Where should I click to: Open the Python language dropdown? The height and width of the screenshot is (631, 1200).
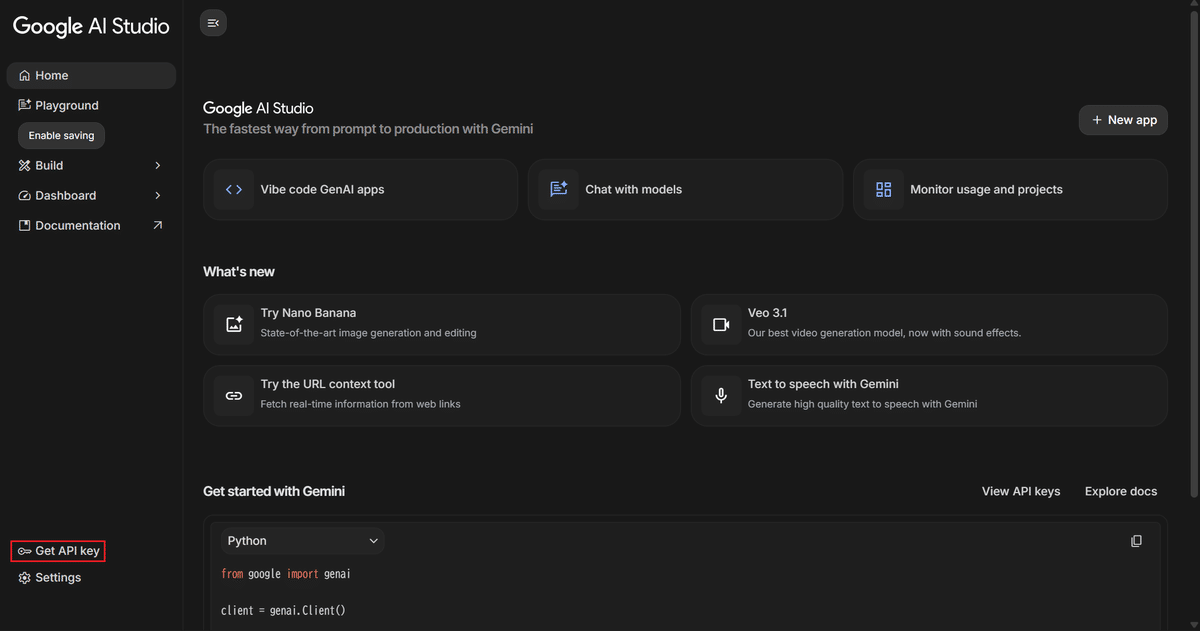click(x=302, y=540)
